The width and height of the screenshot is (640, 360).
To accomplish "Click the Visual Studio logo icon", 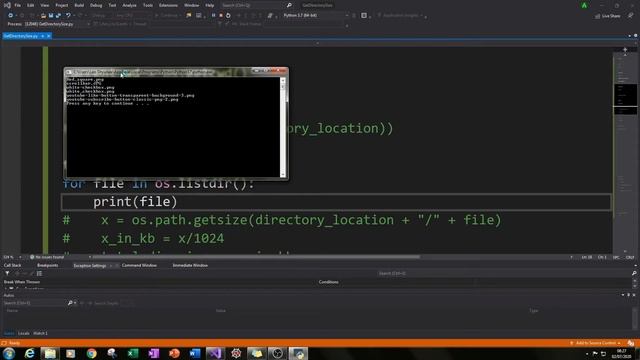I will click(7, 5).
